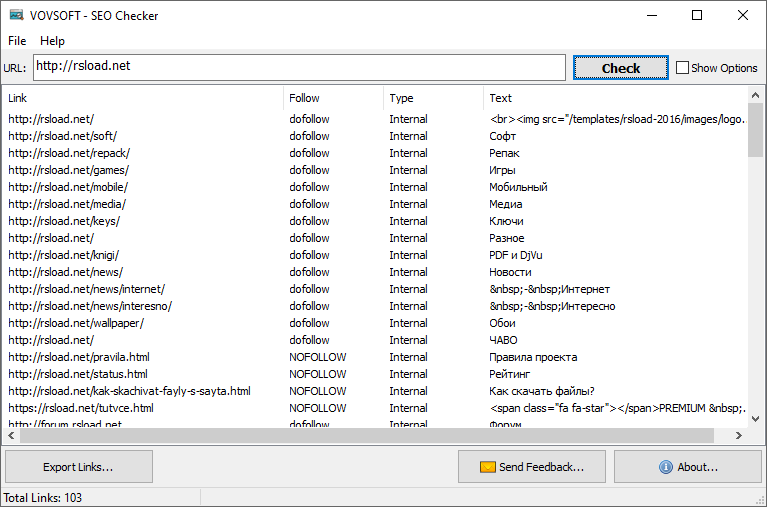
Task: Open the File menu
Action: (17, 41)
